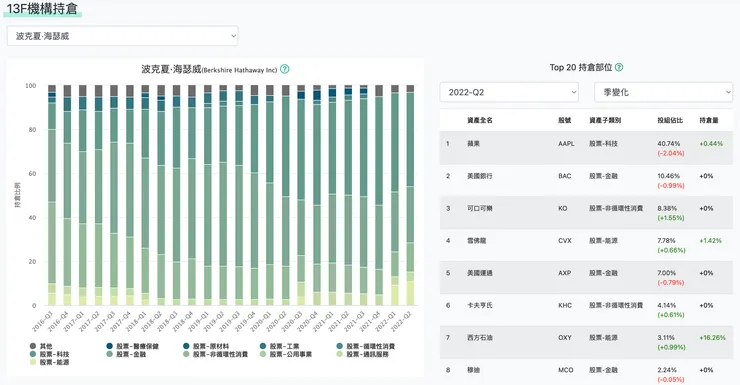
Task: Click the 2016-Q3 bar in the chart
Action: [52, 195]
